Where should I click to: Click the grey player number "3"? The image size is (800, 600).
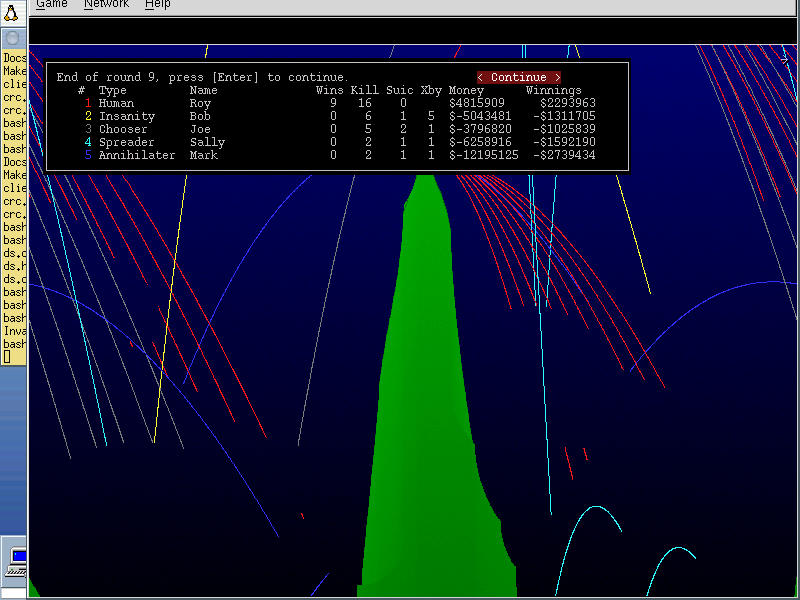(88, 129)
